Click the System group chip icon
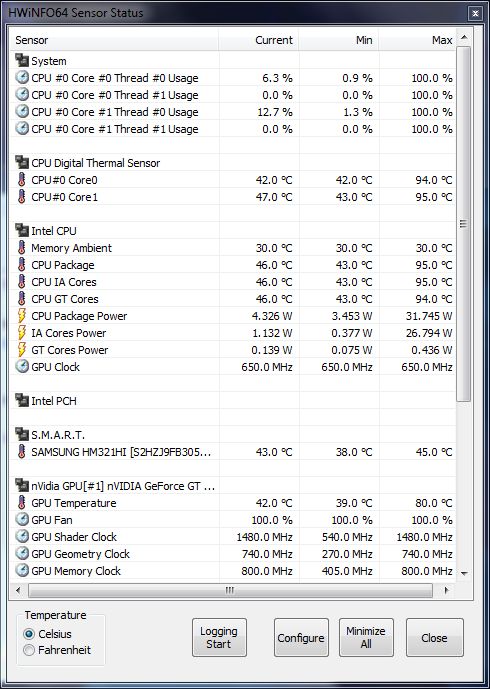This screenshot has width=490, height=689. point(22,60)
